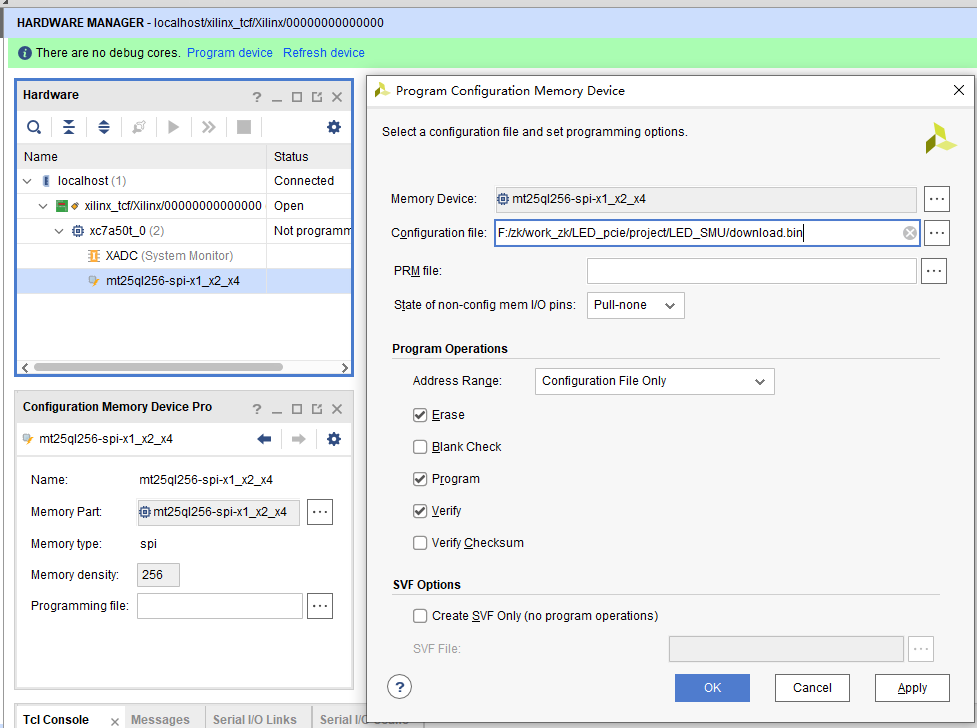The height and width of the screenshot is (728, 977).
Task: Close the Tcl Console tab
Action: [x=115, y=721]
